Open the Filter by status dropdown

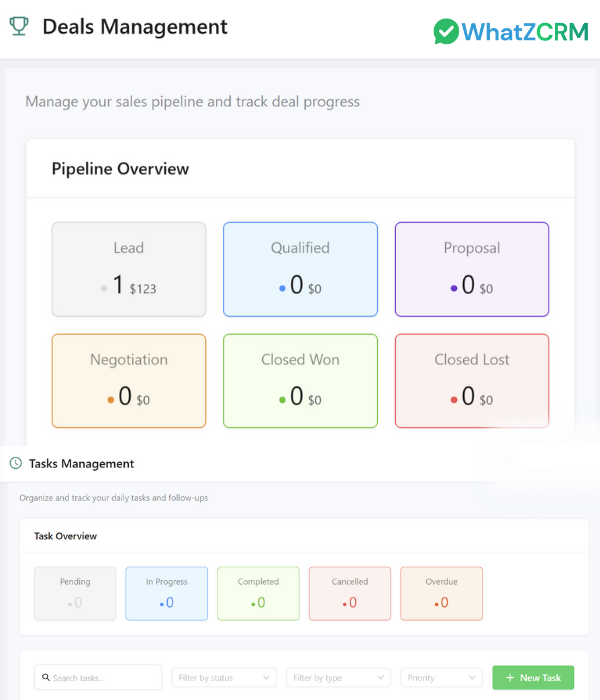[x=224, y=678]
